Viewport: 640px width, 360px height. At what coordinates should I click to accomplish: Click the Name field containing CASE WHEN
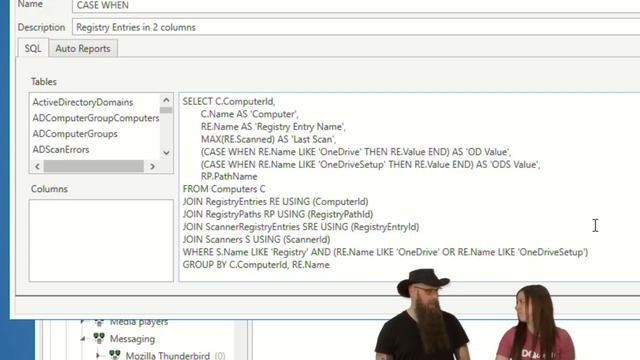356,6
